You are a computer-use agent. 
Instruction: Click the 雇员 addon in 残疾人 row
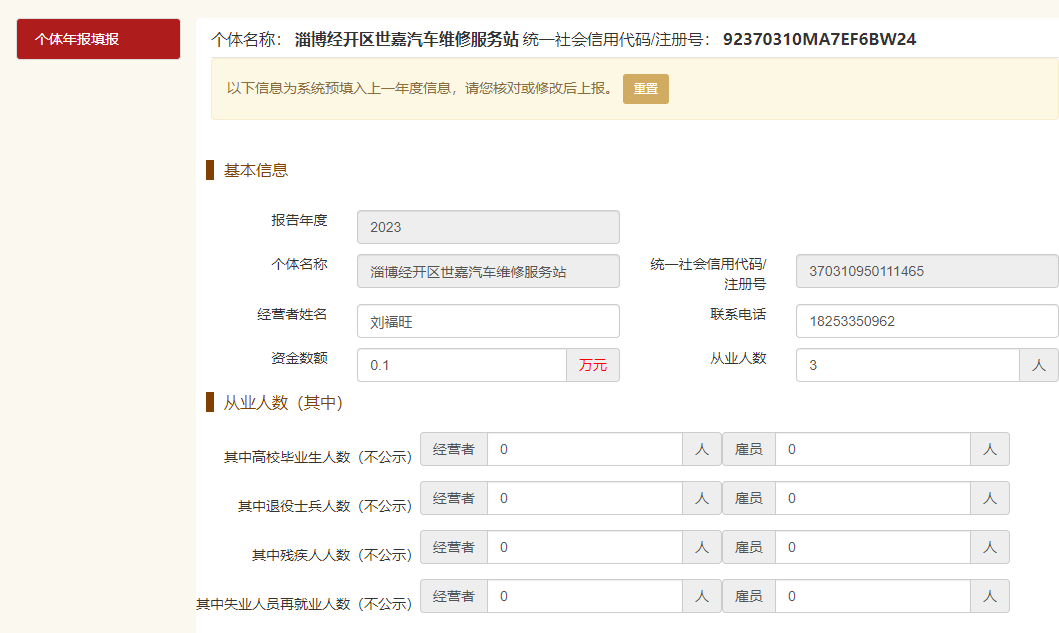click(749, 547)
